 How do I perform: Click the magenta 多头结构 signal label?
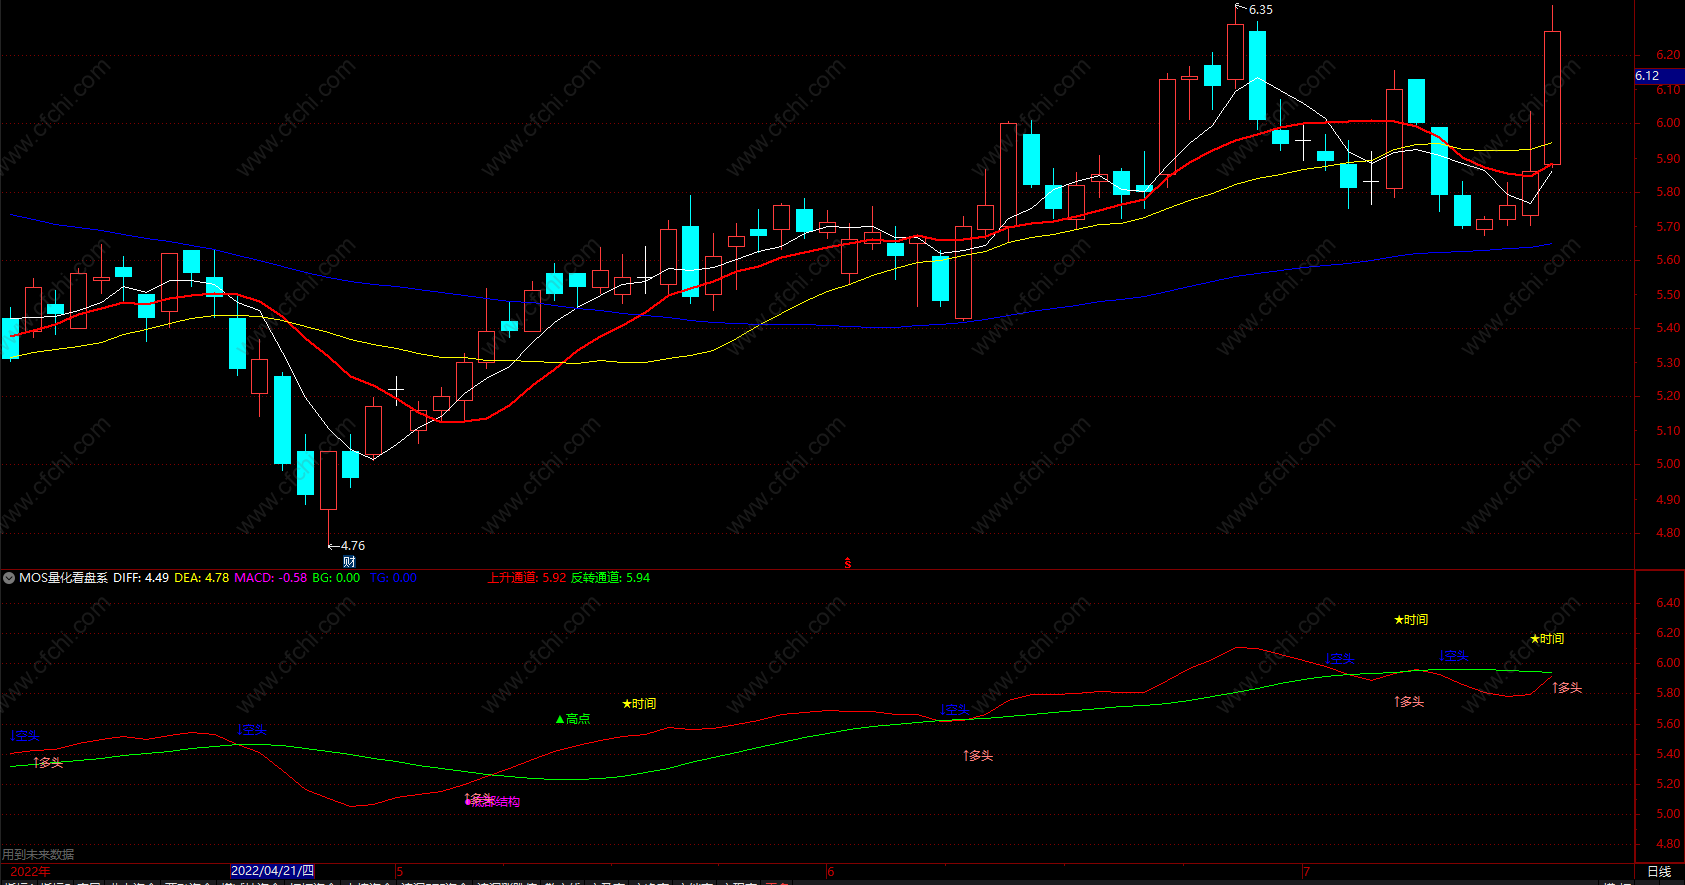click(x=494, y=802)
